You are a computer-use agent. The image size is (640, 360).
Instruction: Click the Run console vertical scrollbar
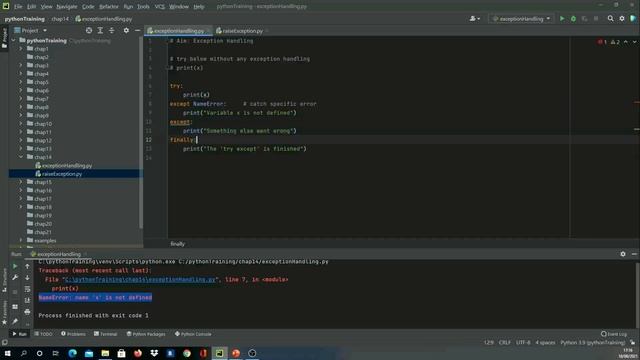[x=638, y=294]
